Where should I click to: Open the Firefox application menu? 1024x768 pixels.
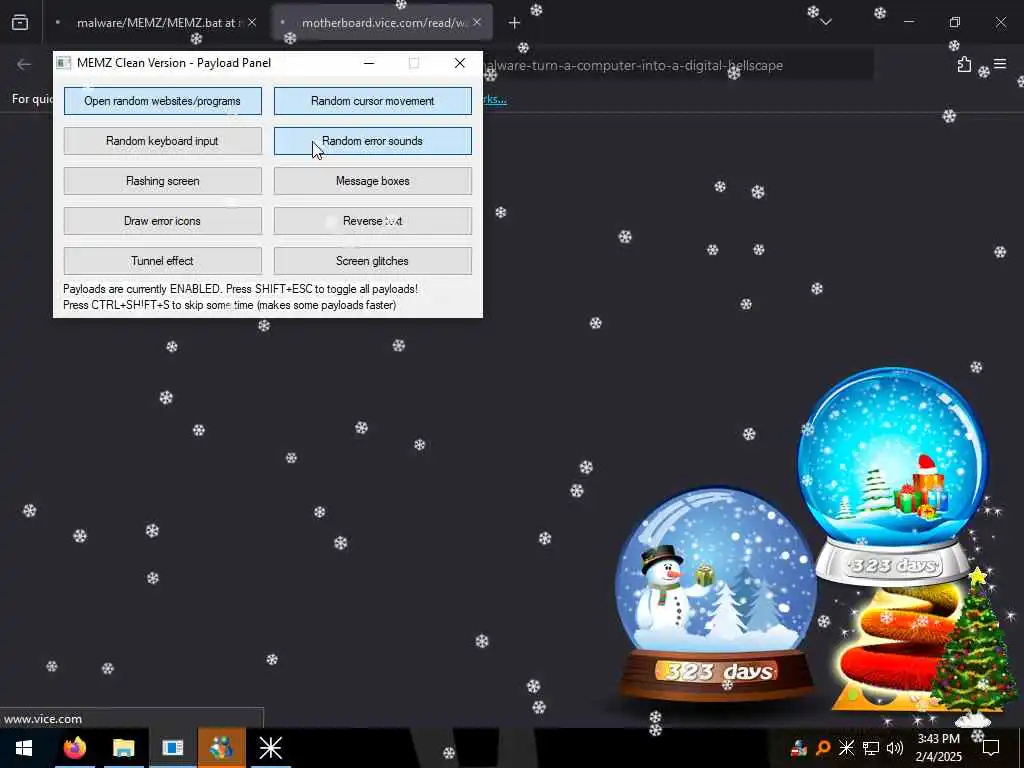[x=1000, y=64]
